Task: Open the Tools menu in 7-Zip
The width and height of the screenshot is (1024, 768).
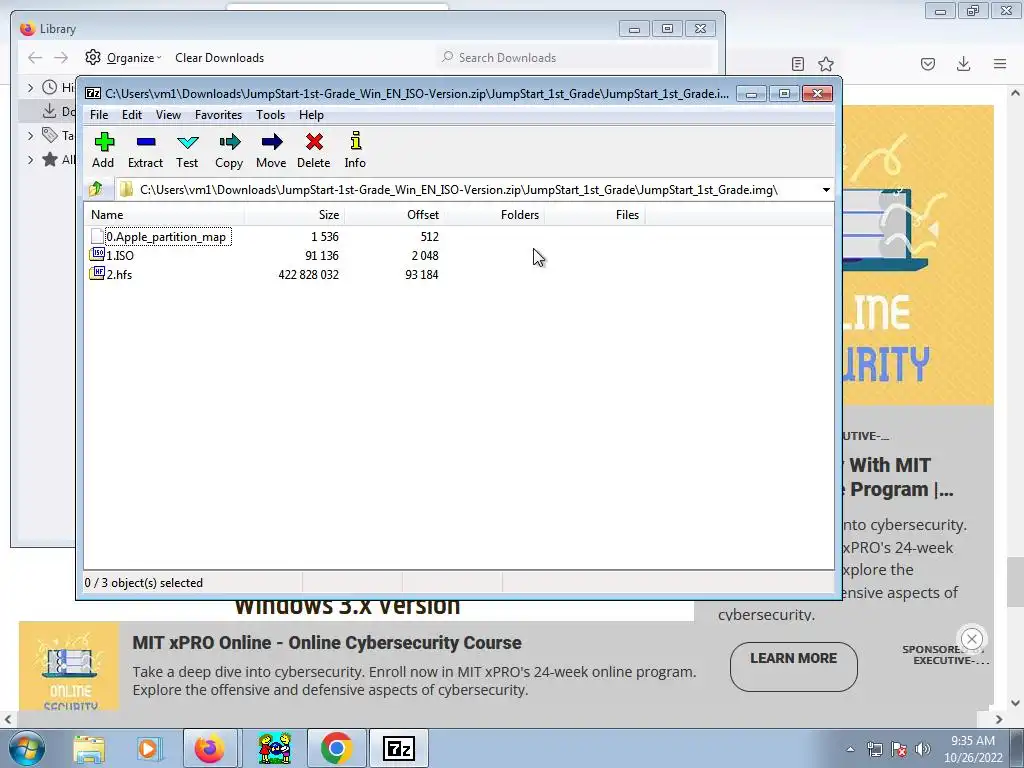Action: (270, 115)
